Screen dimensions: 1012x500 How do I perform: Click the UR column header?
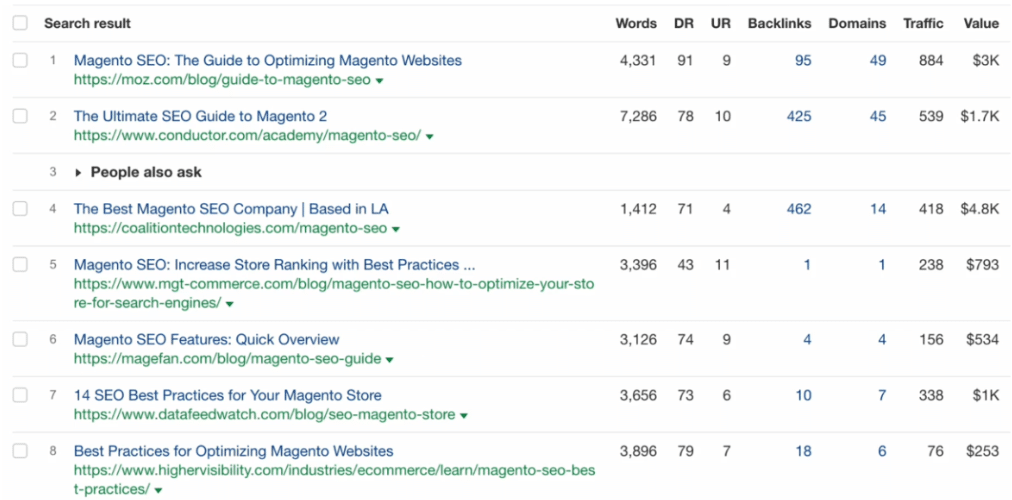(720, 24)
